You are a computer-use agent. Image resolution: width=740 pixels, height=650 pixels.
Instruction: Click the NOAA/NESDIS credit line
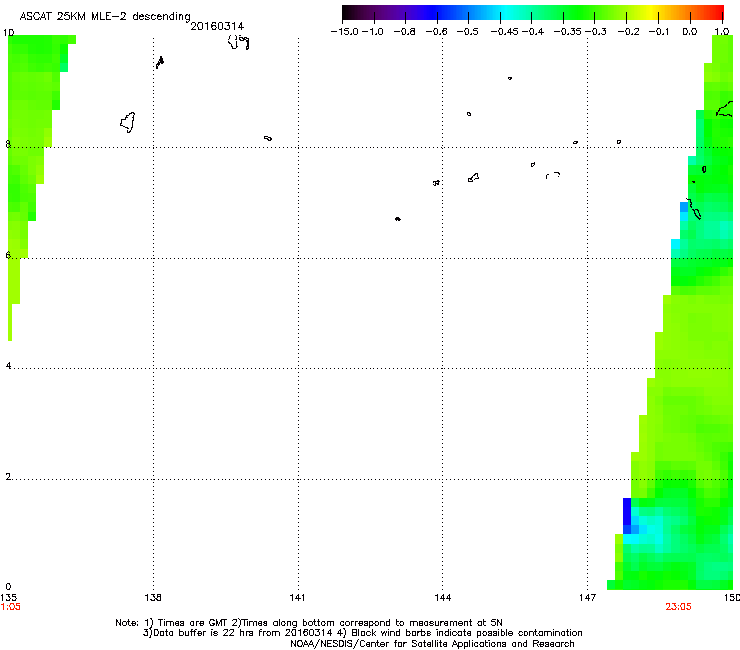tap(432, 644)
